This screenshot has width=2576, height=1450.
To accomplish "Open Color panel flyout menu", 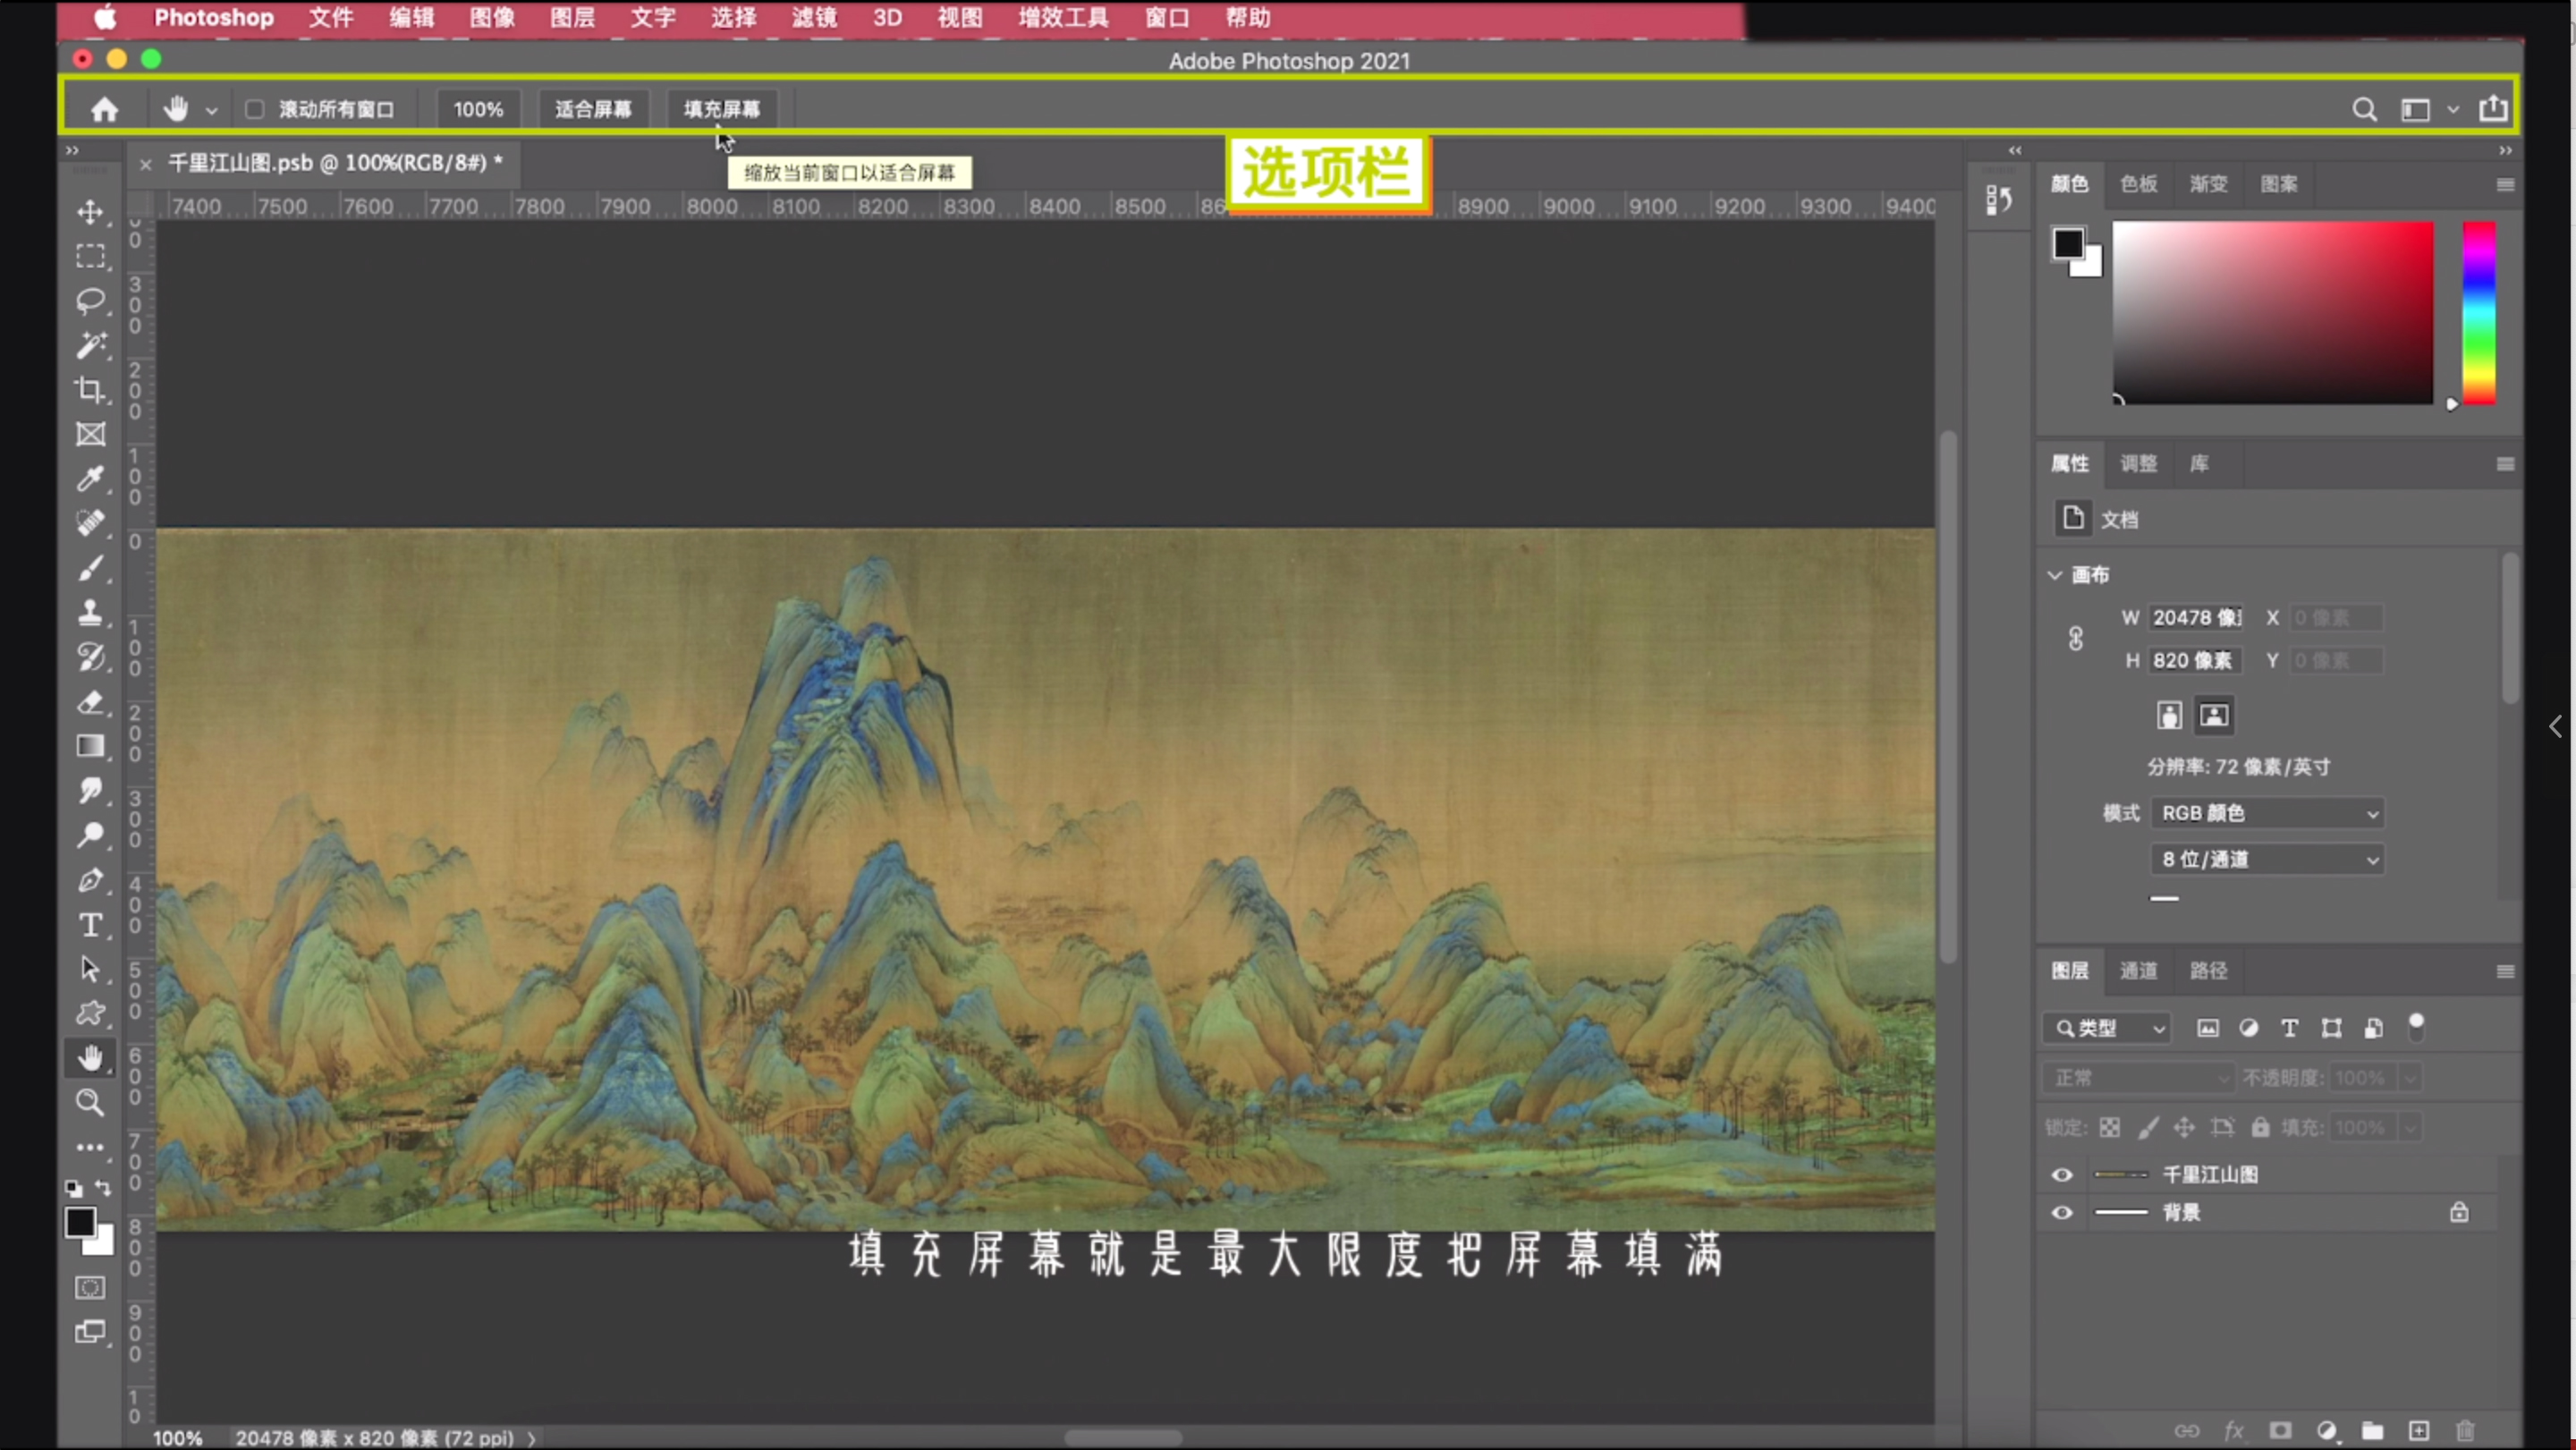I will point(2505,184).
